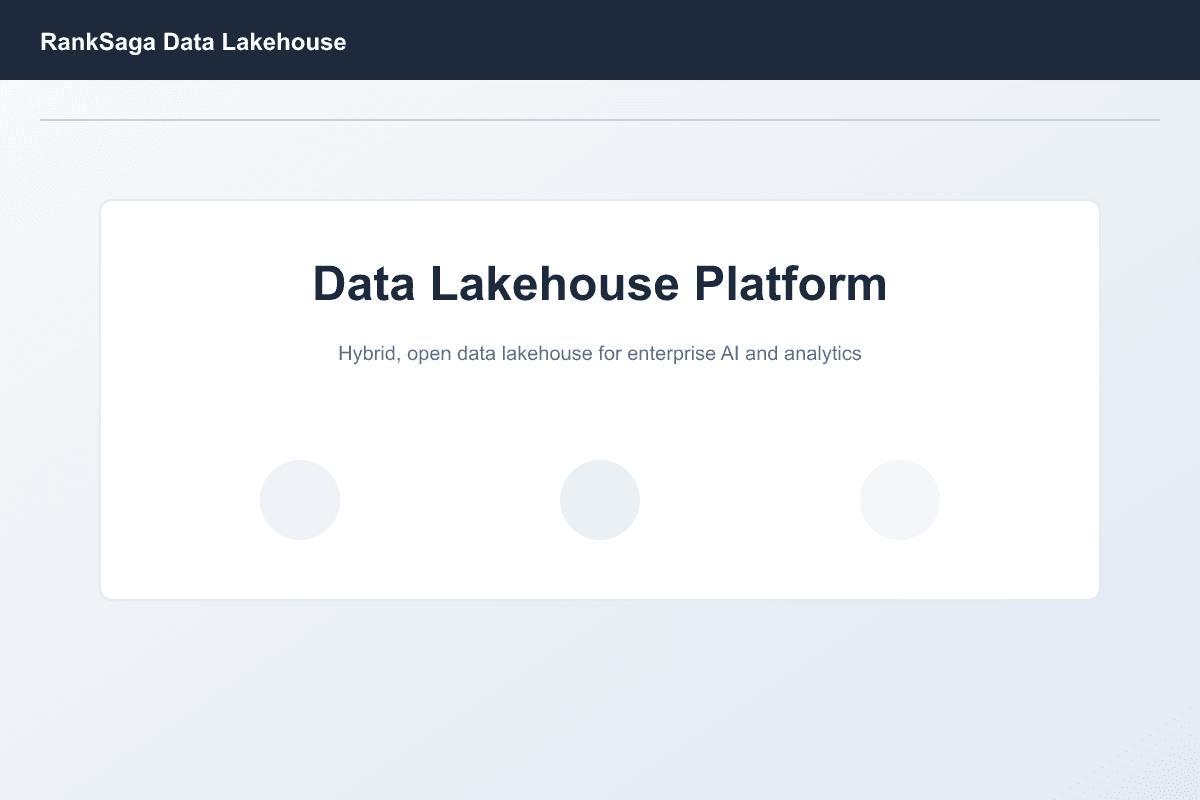Click the horizontal divider below the header

(600, 119)
